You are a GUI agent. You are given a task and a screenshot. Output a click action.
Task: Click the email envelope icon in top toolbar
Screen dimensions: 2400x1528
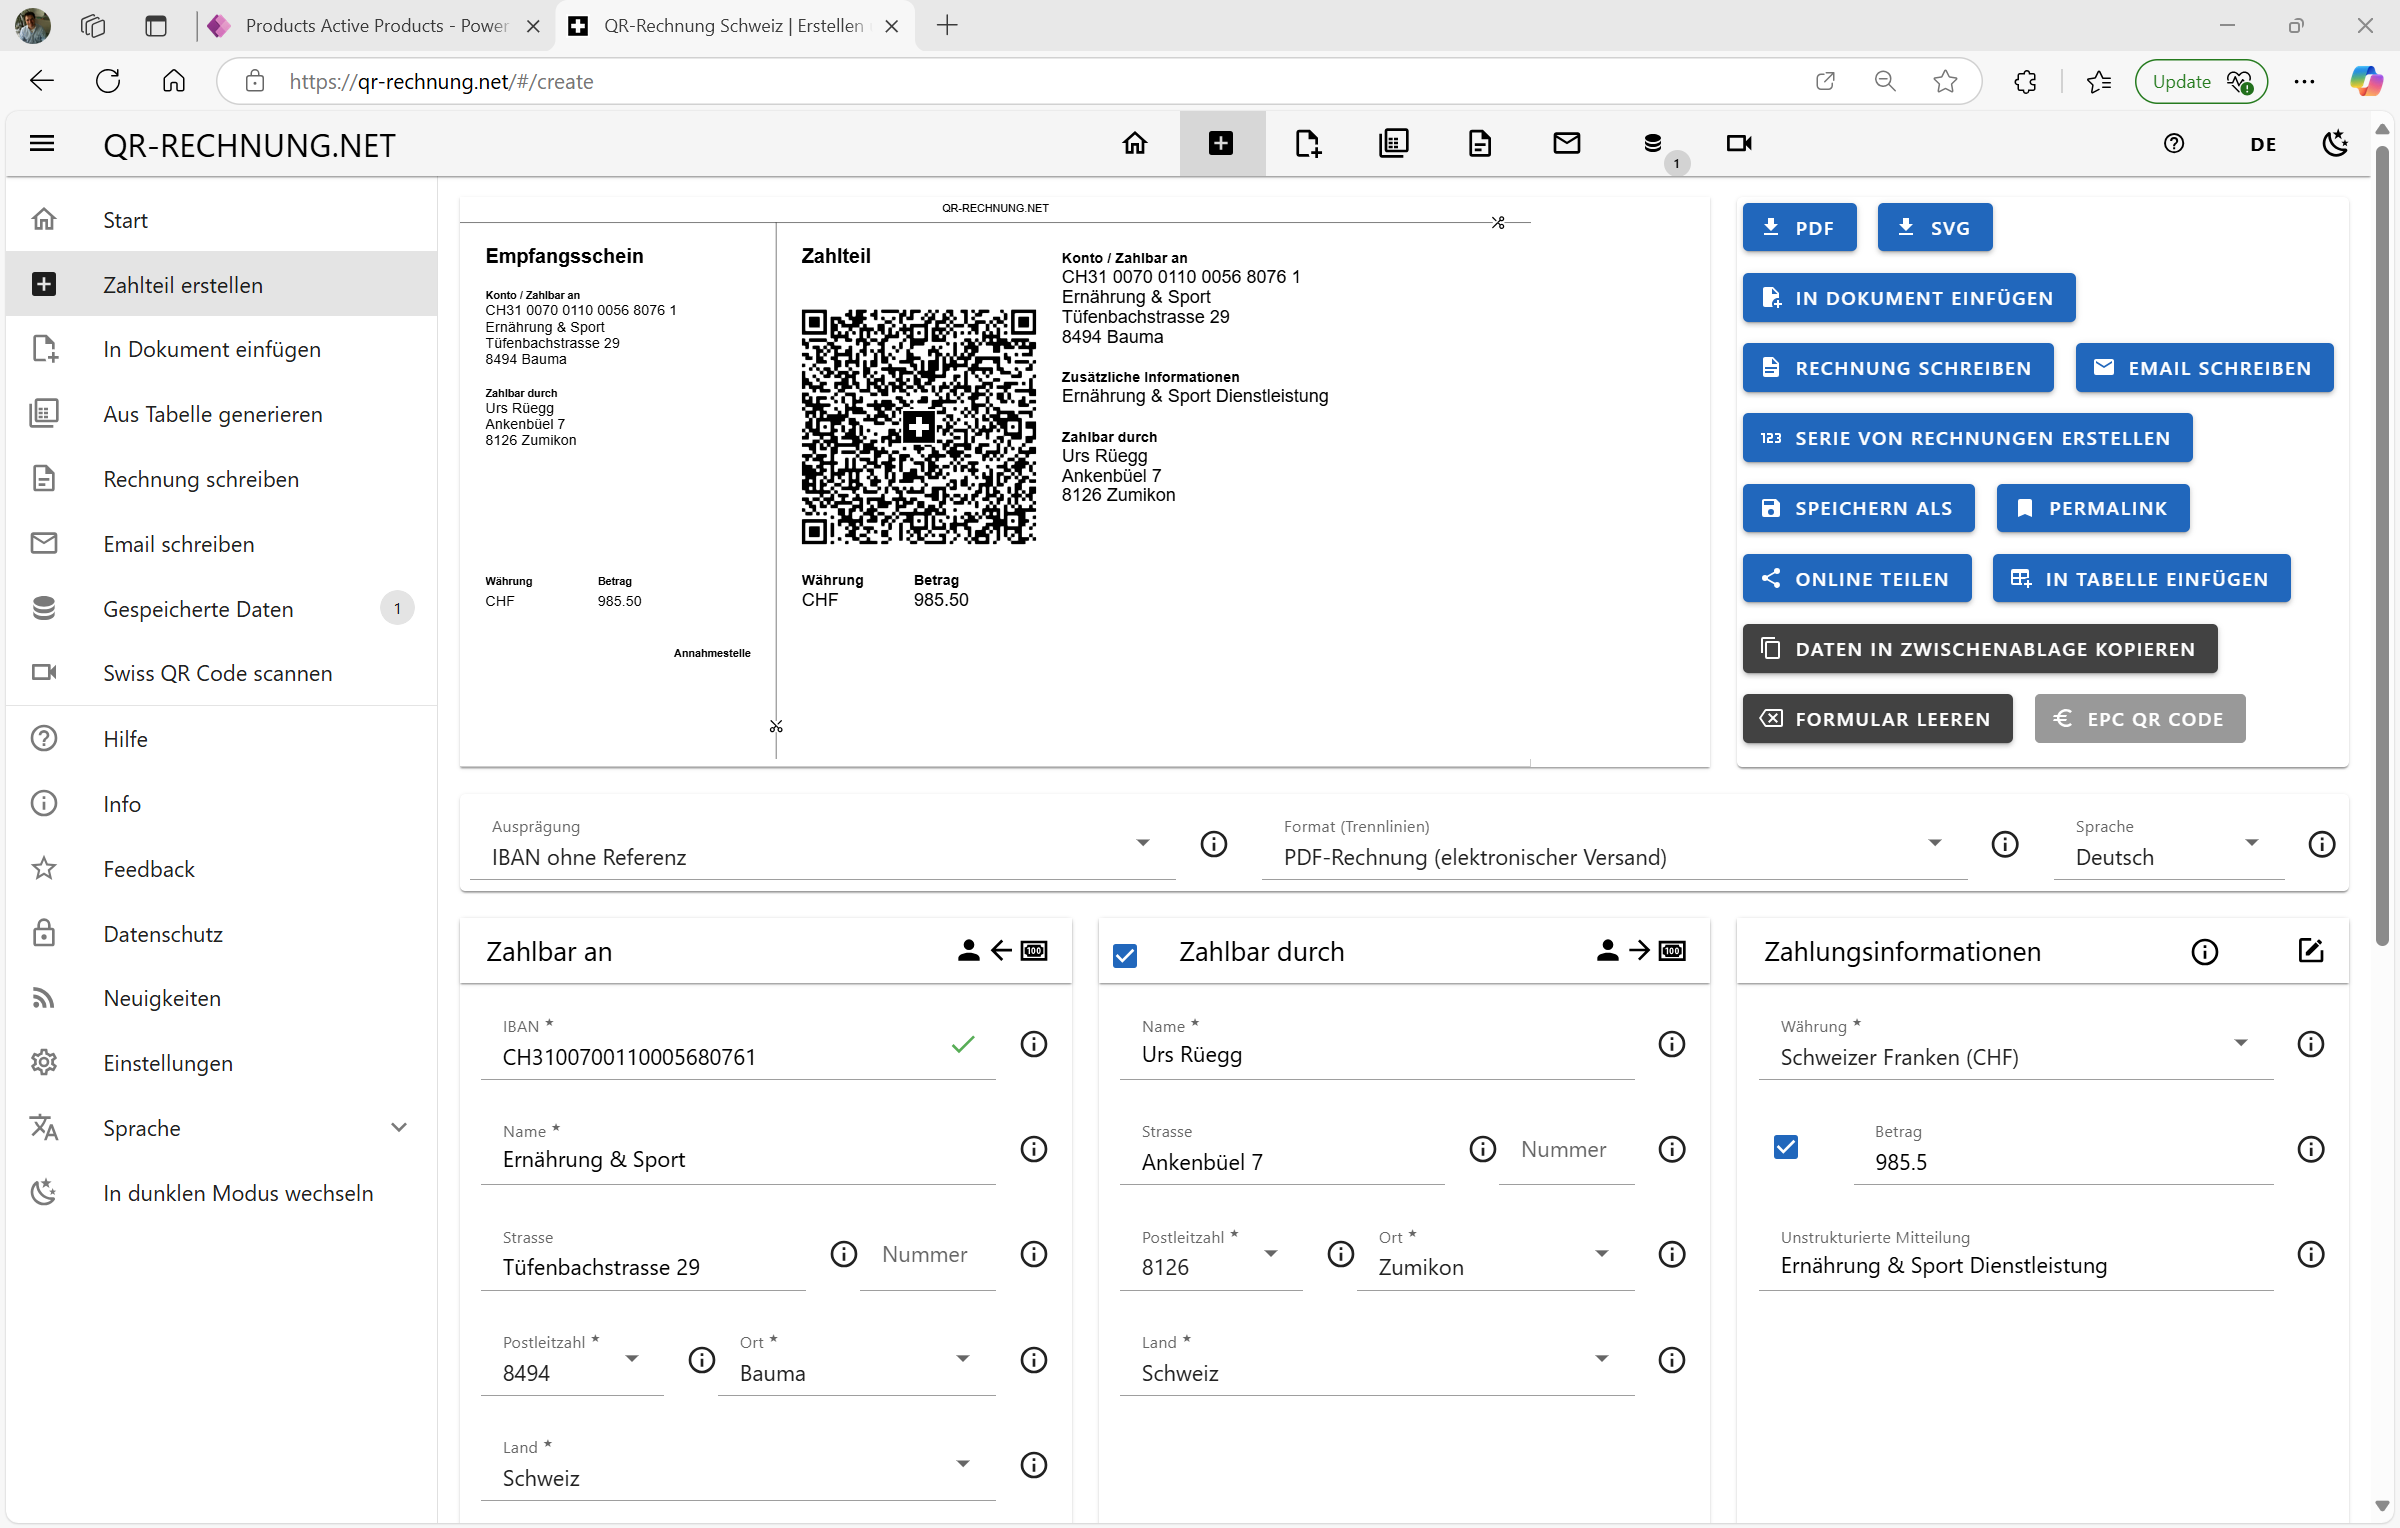pyautogui.click(x=1566, y=144)
